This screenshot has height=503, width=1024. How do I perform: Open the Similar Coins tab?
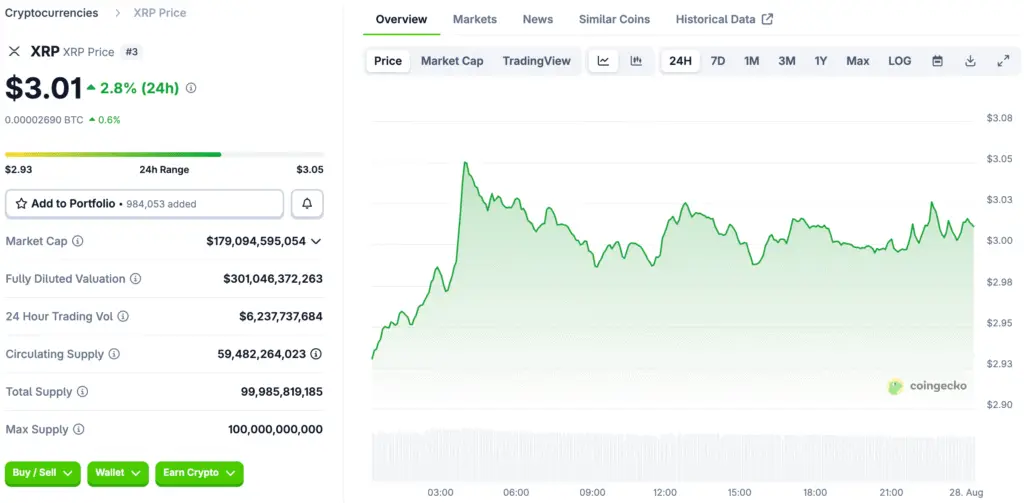(x=615, y=19)
